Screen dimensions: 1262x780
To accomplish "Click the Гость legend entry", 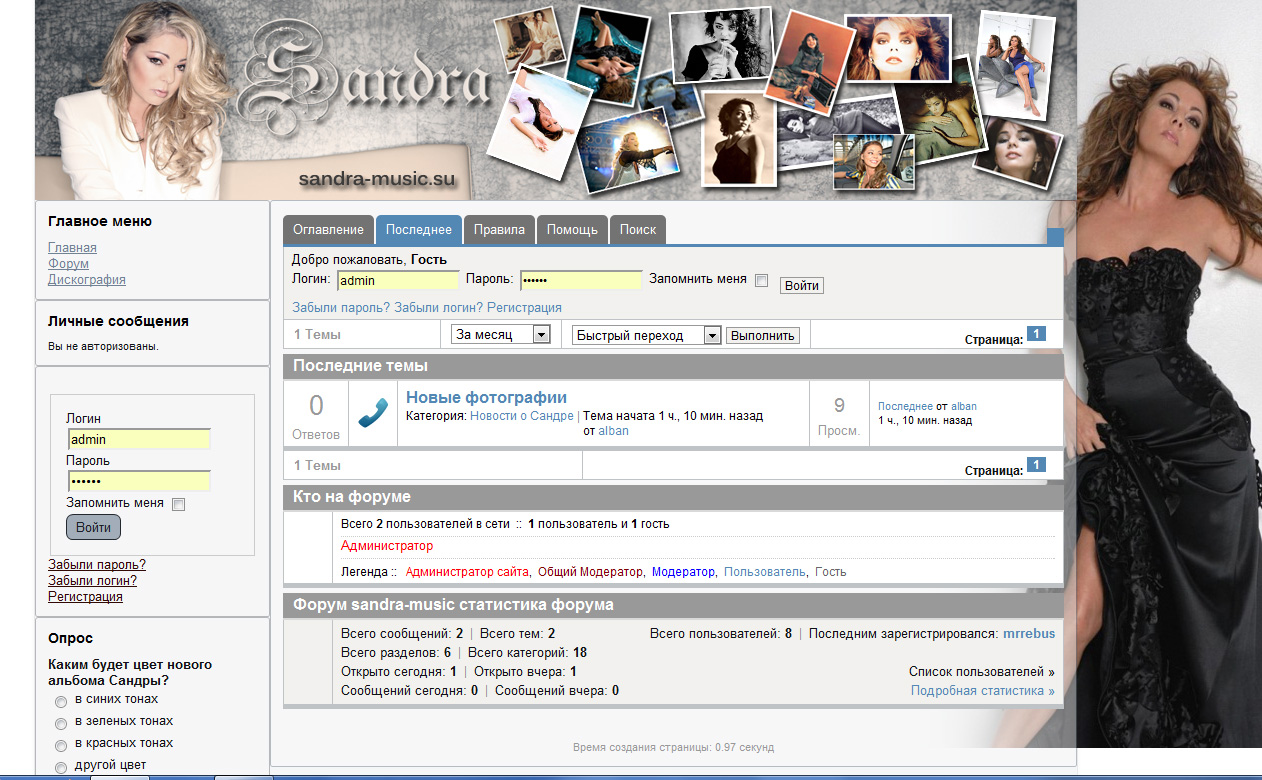I will pyautogui.click(x=830, y=572).
